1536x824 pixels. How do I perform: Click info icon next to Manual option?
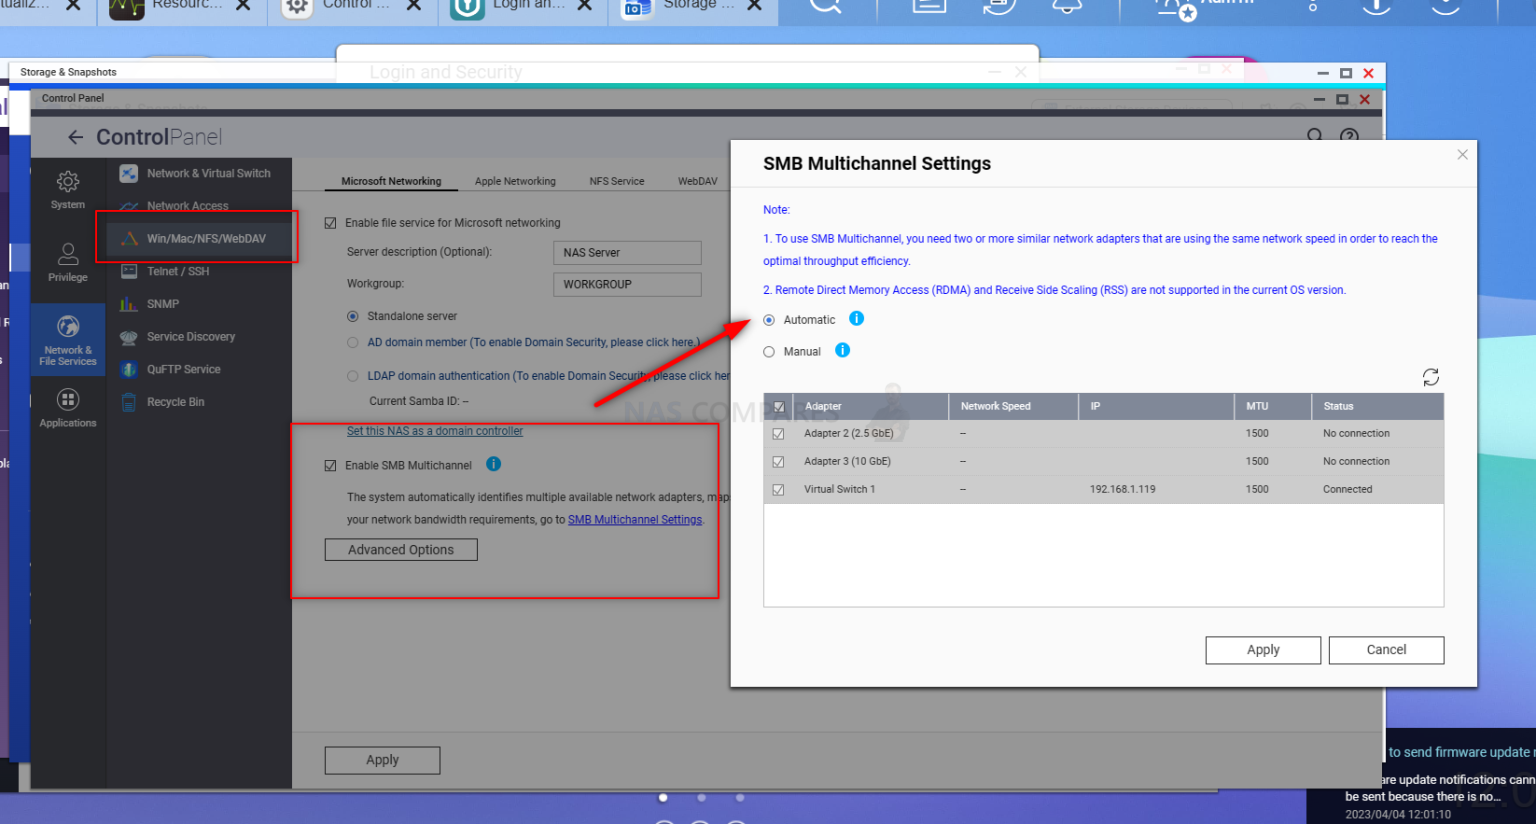coord(842,350)
